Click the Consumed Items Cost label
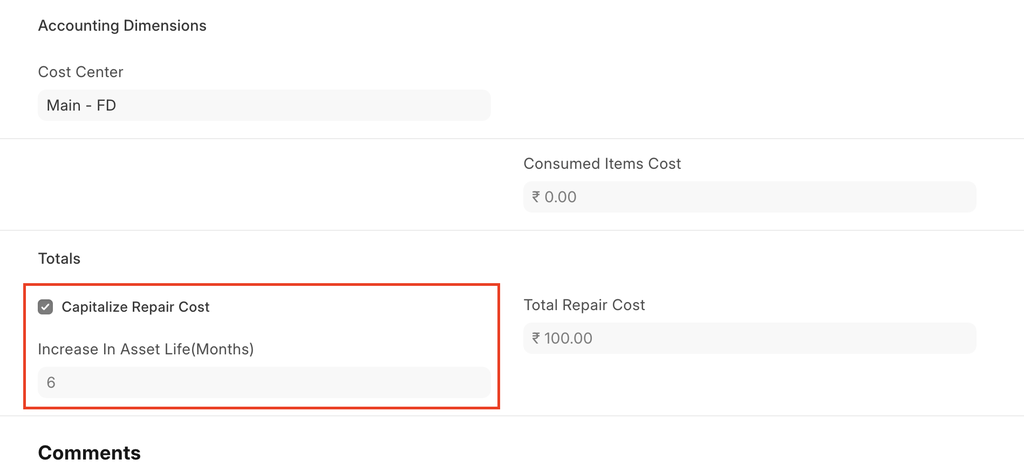 coord(602,163)
